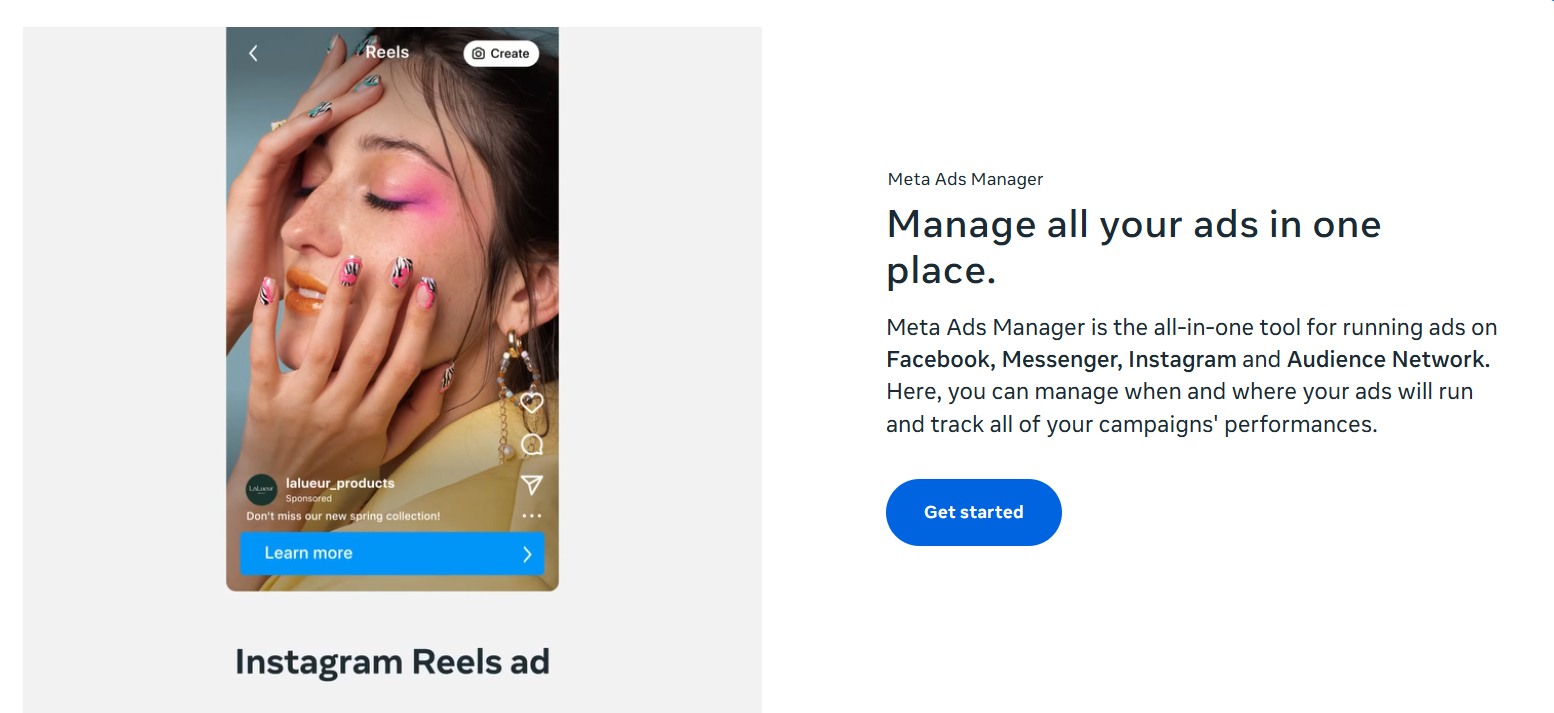Click the spring collection caption text

tap(343, 516)
